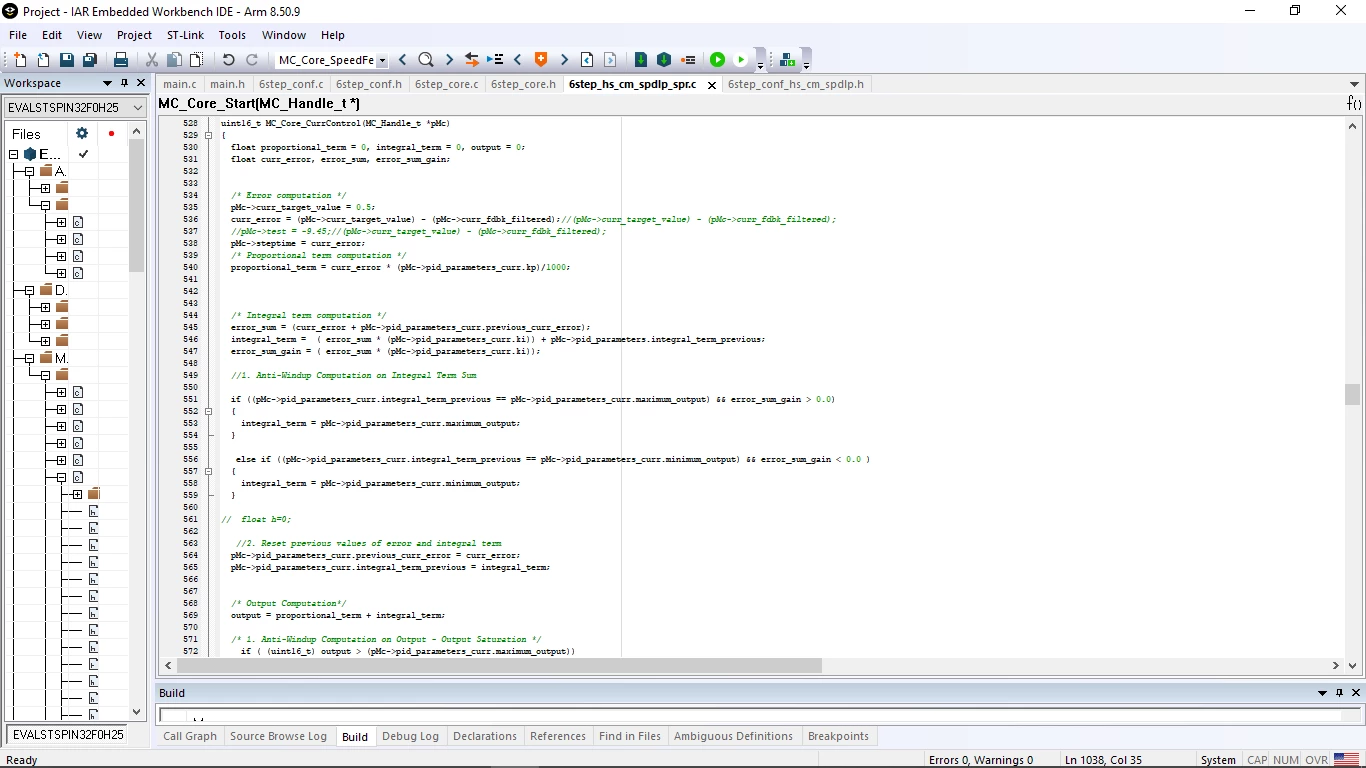Redo the edit from the toolbar

click(x=251, y=60)
